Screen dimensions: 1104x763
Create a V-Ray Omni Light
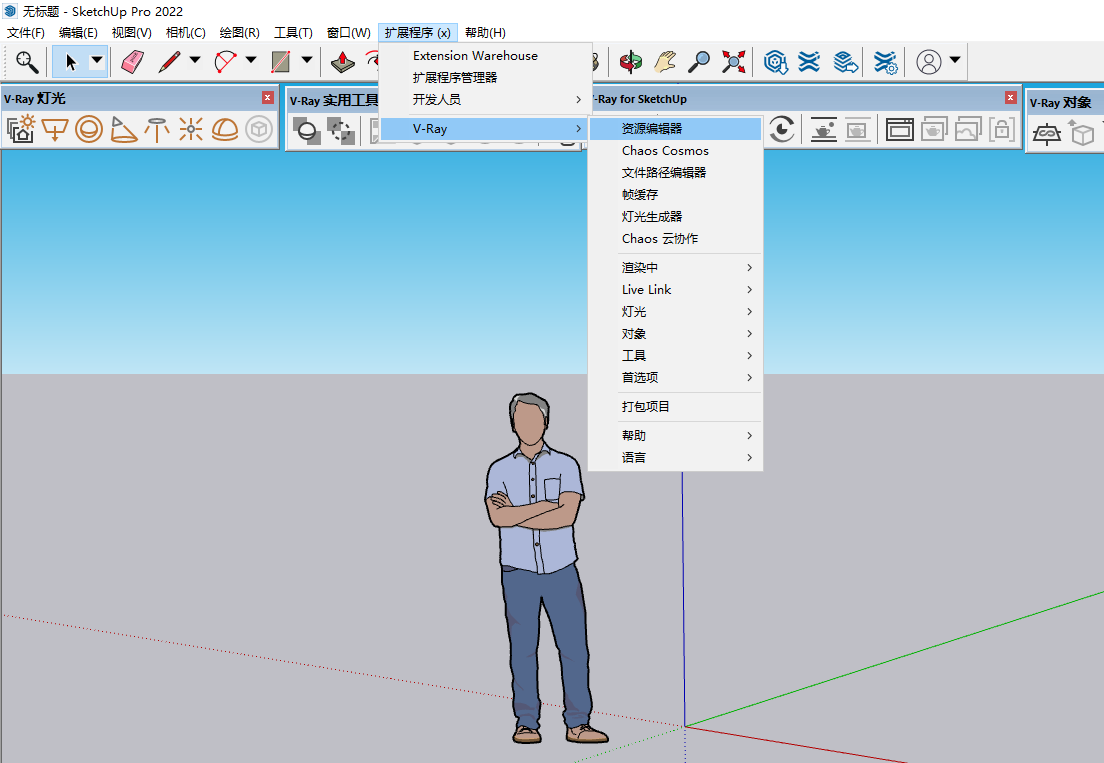(191, 130)
